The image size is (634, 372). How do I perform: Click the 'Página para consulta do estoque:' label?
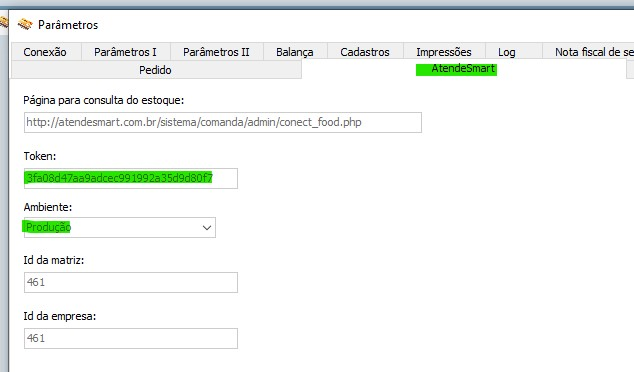(104, 100)
